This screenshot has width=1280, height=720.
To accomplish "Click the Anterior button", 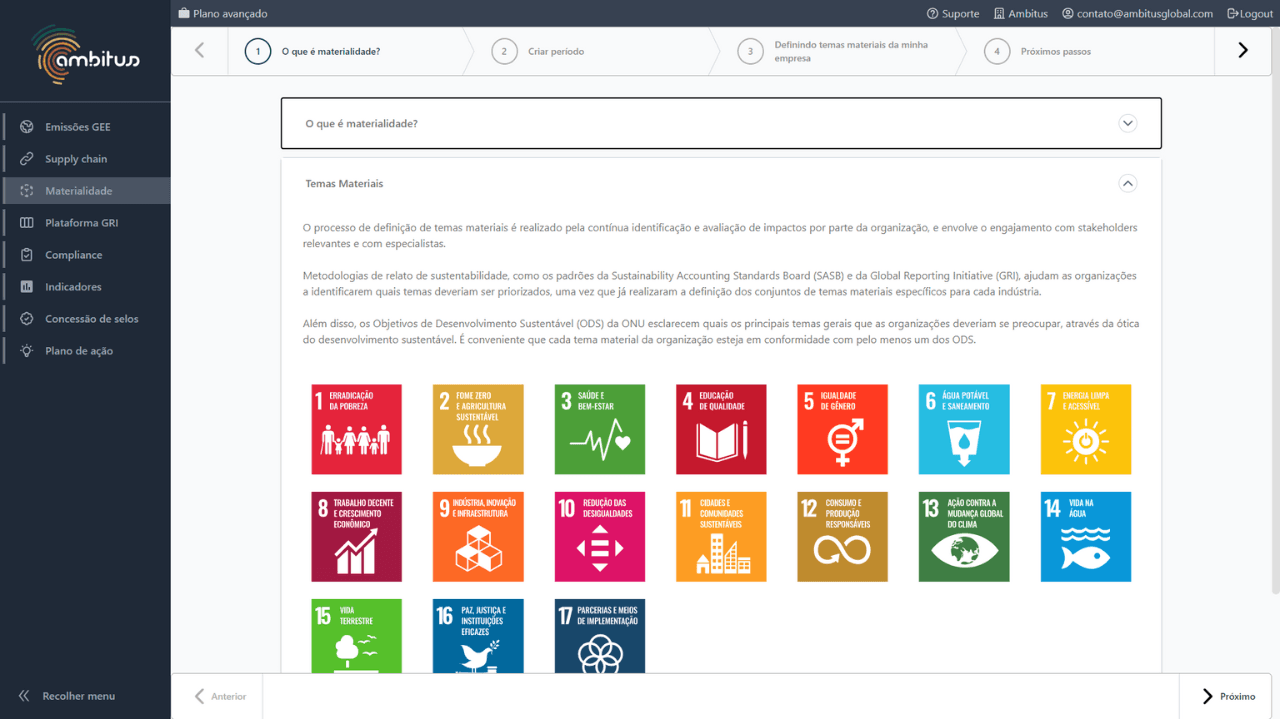I will (220, 696).
